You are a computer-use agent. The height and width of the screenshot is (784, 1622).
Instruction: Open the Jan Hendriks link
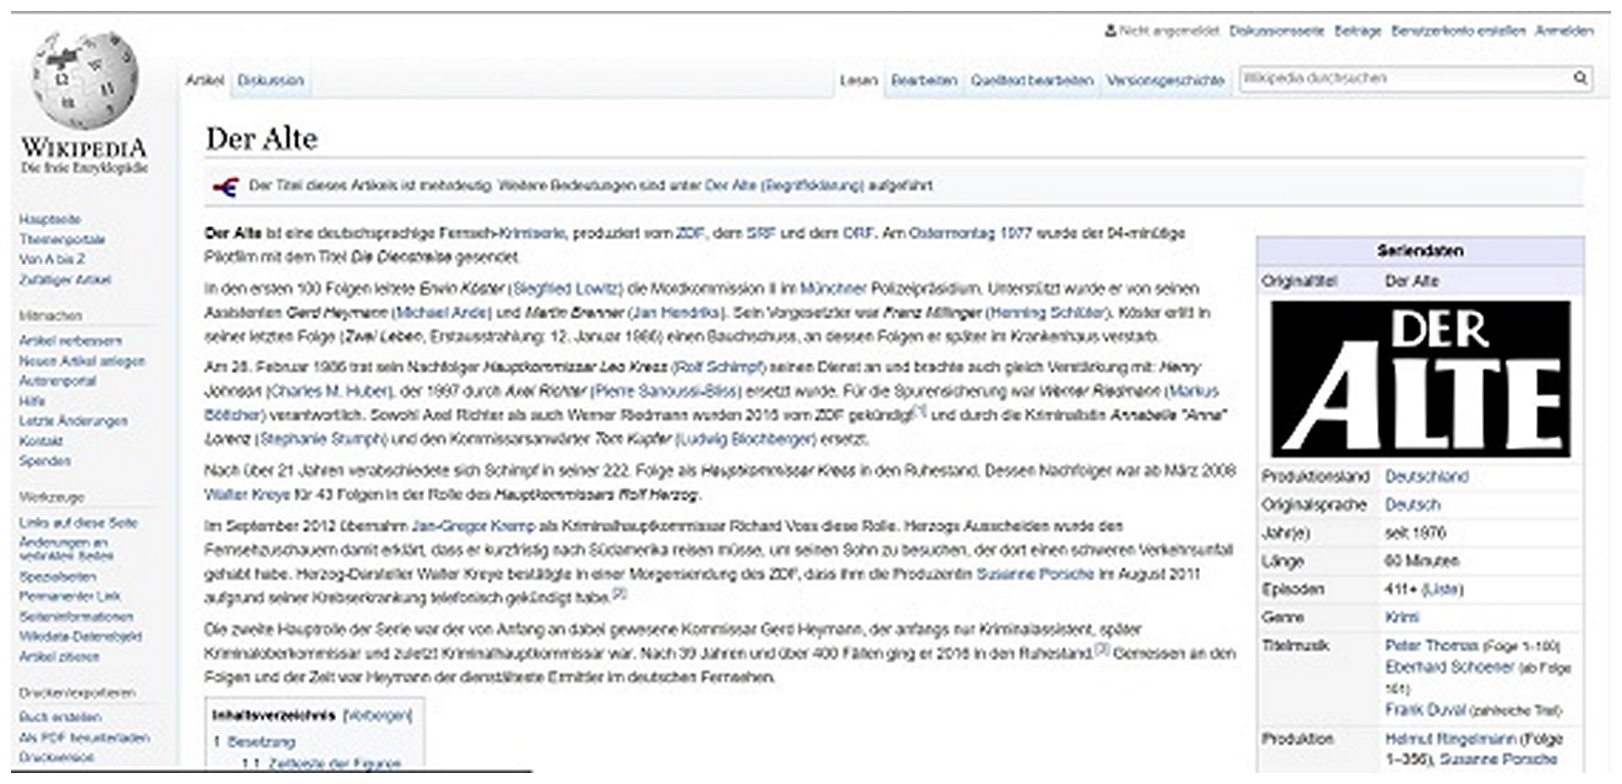tap(677, 313)
